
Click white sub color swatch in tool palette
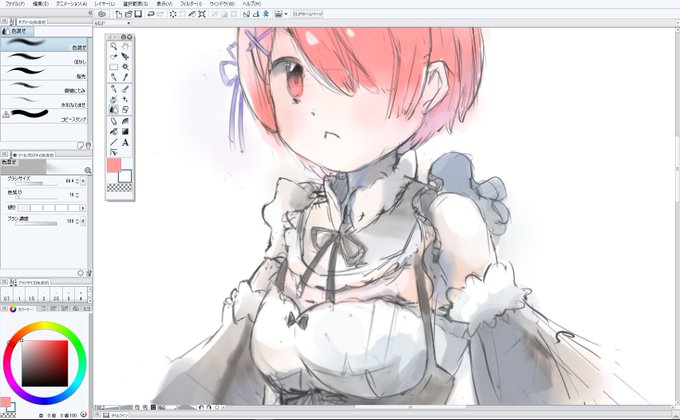pyautogui.click(x=125, y=175)
